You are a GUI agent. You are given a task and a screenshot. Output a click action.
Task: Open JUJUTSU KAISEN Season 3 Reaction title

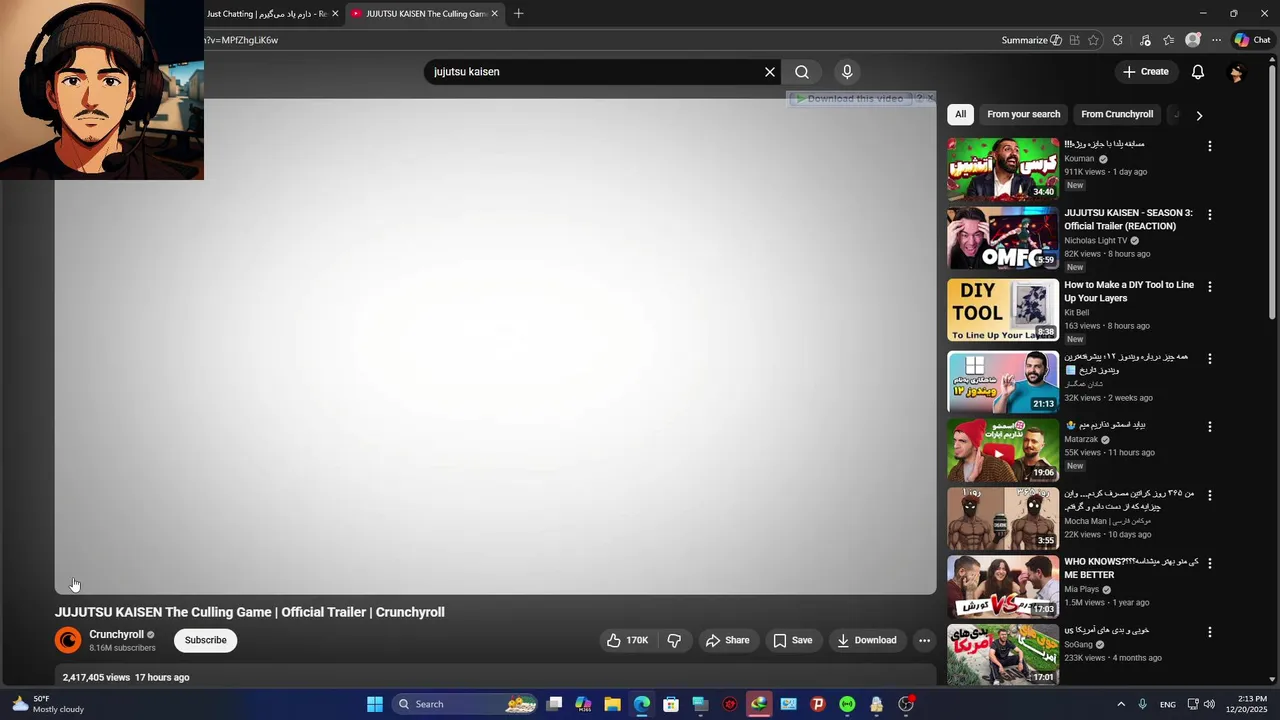(x=1128, y=219)
